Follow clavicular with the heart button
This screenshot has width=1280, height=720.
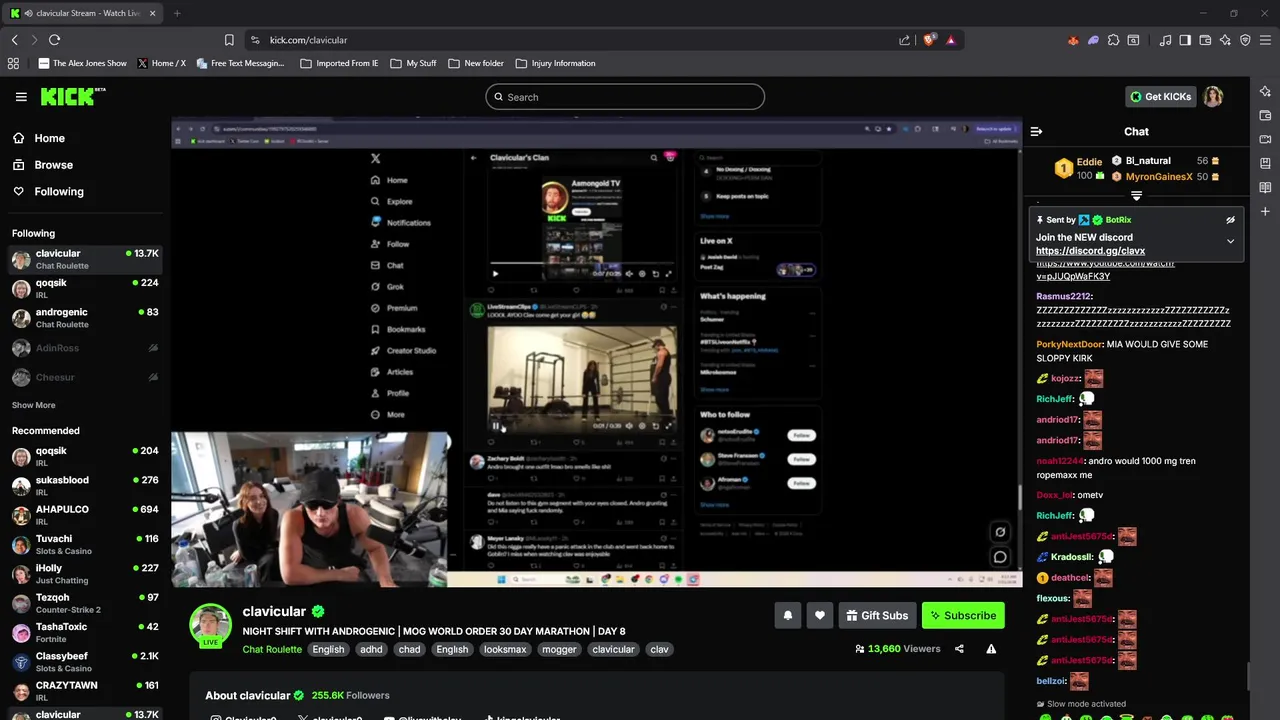coord(820,616)
